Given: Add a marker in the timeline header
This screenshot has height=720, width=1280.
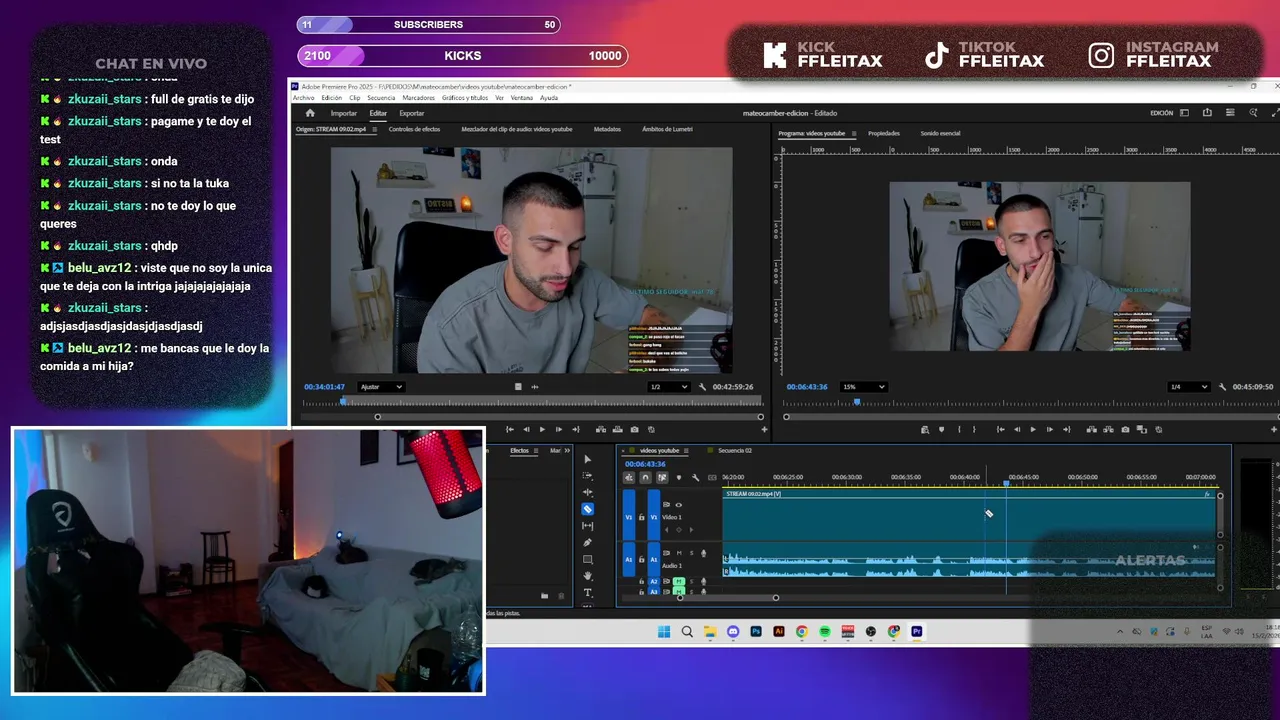Looking at the screenshot, I should pyautogui.click(x=679, y=478).
